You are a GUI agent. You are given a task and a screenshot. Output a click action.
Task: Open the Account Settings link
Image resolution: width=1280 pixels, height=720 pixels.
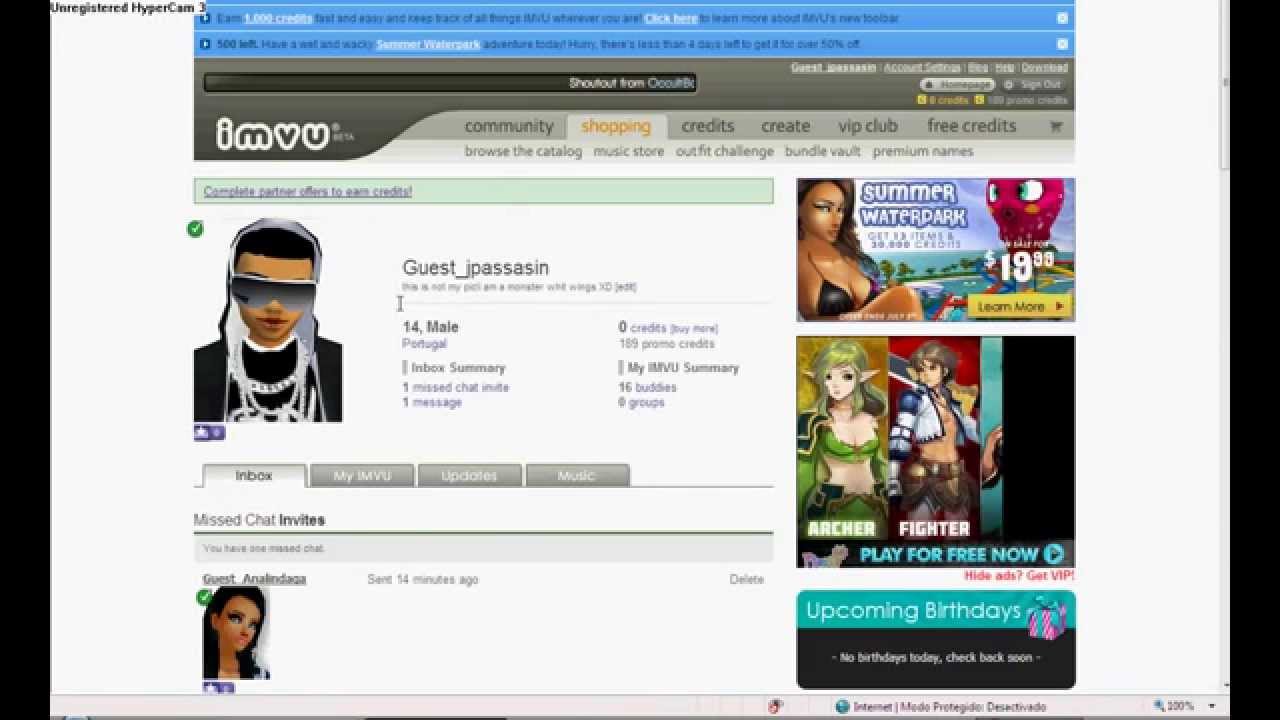[x=922, y=67]
